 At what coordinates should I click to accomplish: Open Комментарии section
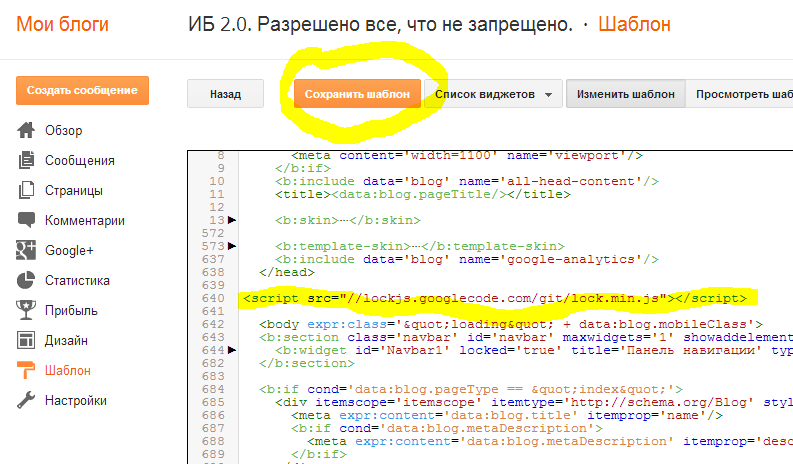(85, 221)
